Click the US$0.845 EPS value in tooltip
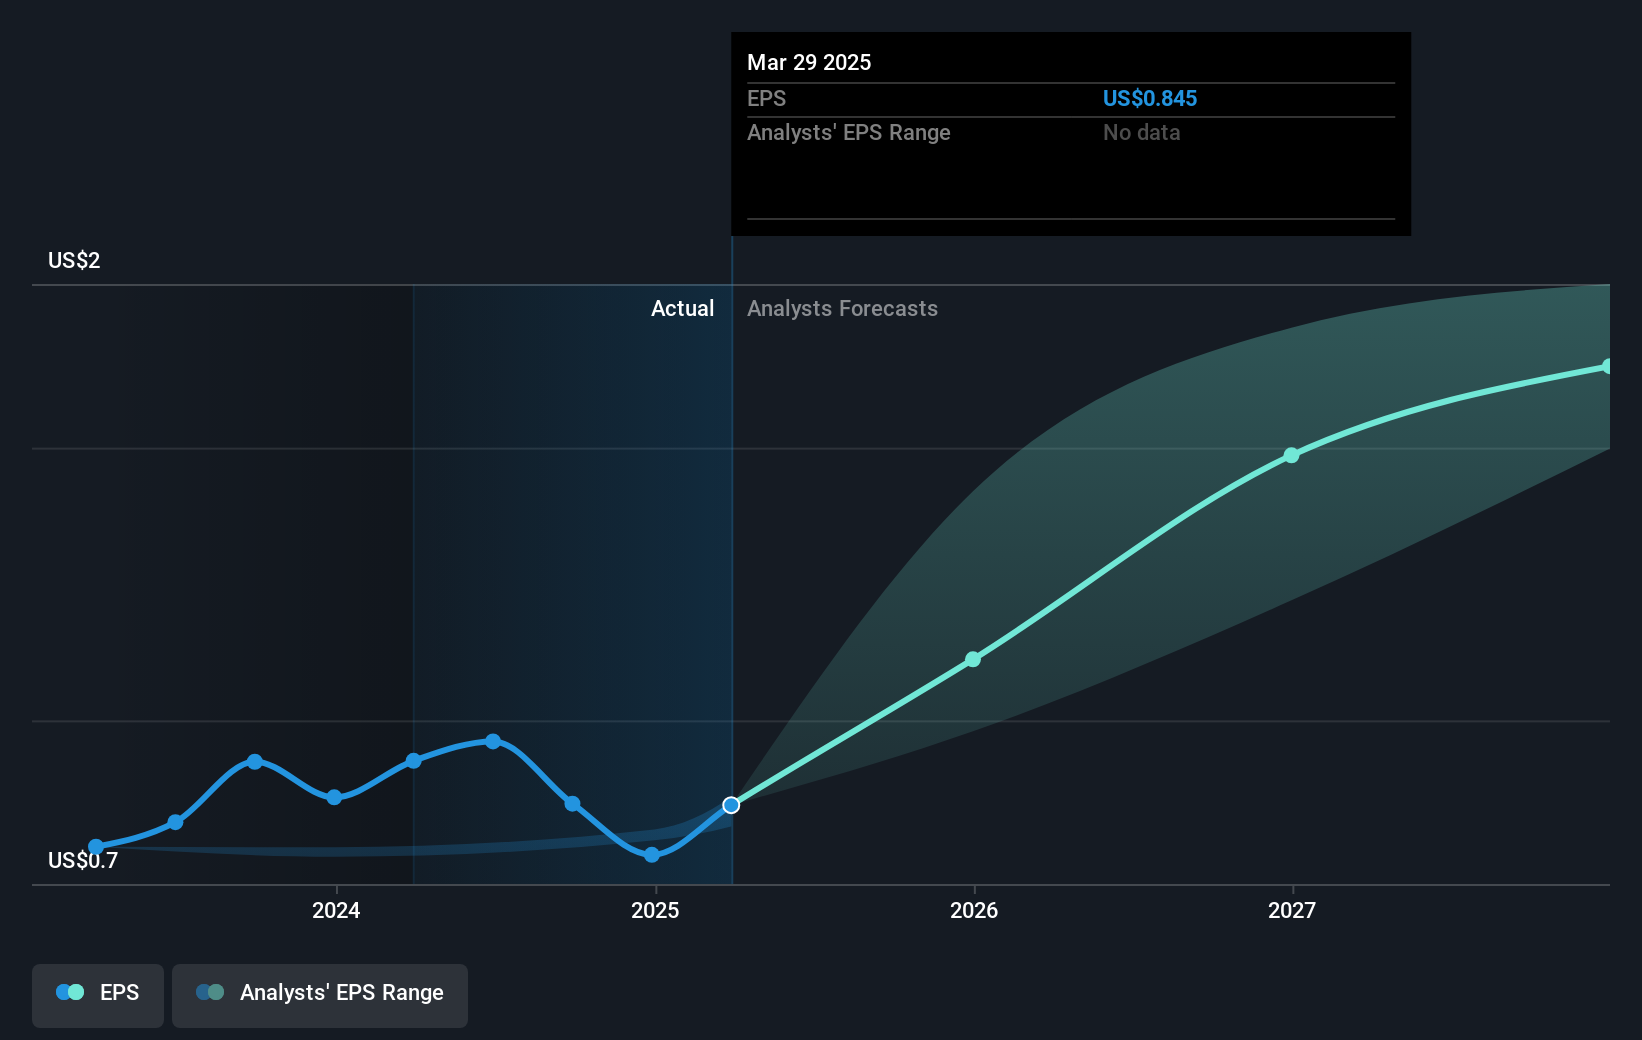 [1149, 98]
